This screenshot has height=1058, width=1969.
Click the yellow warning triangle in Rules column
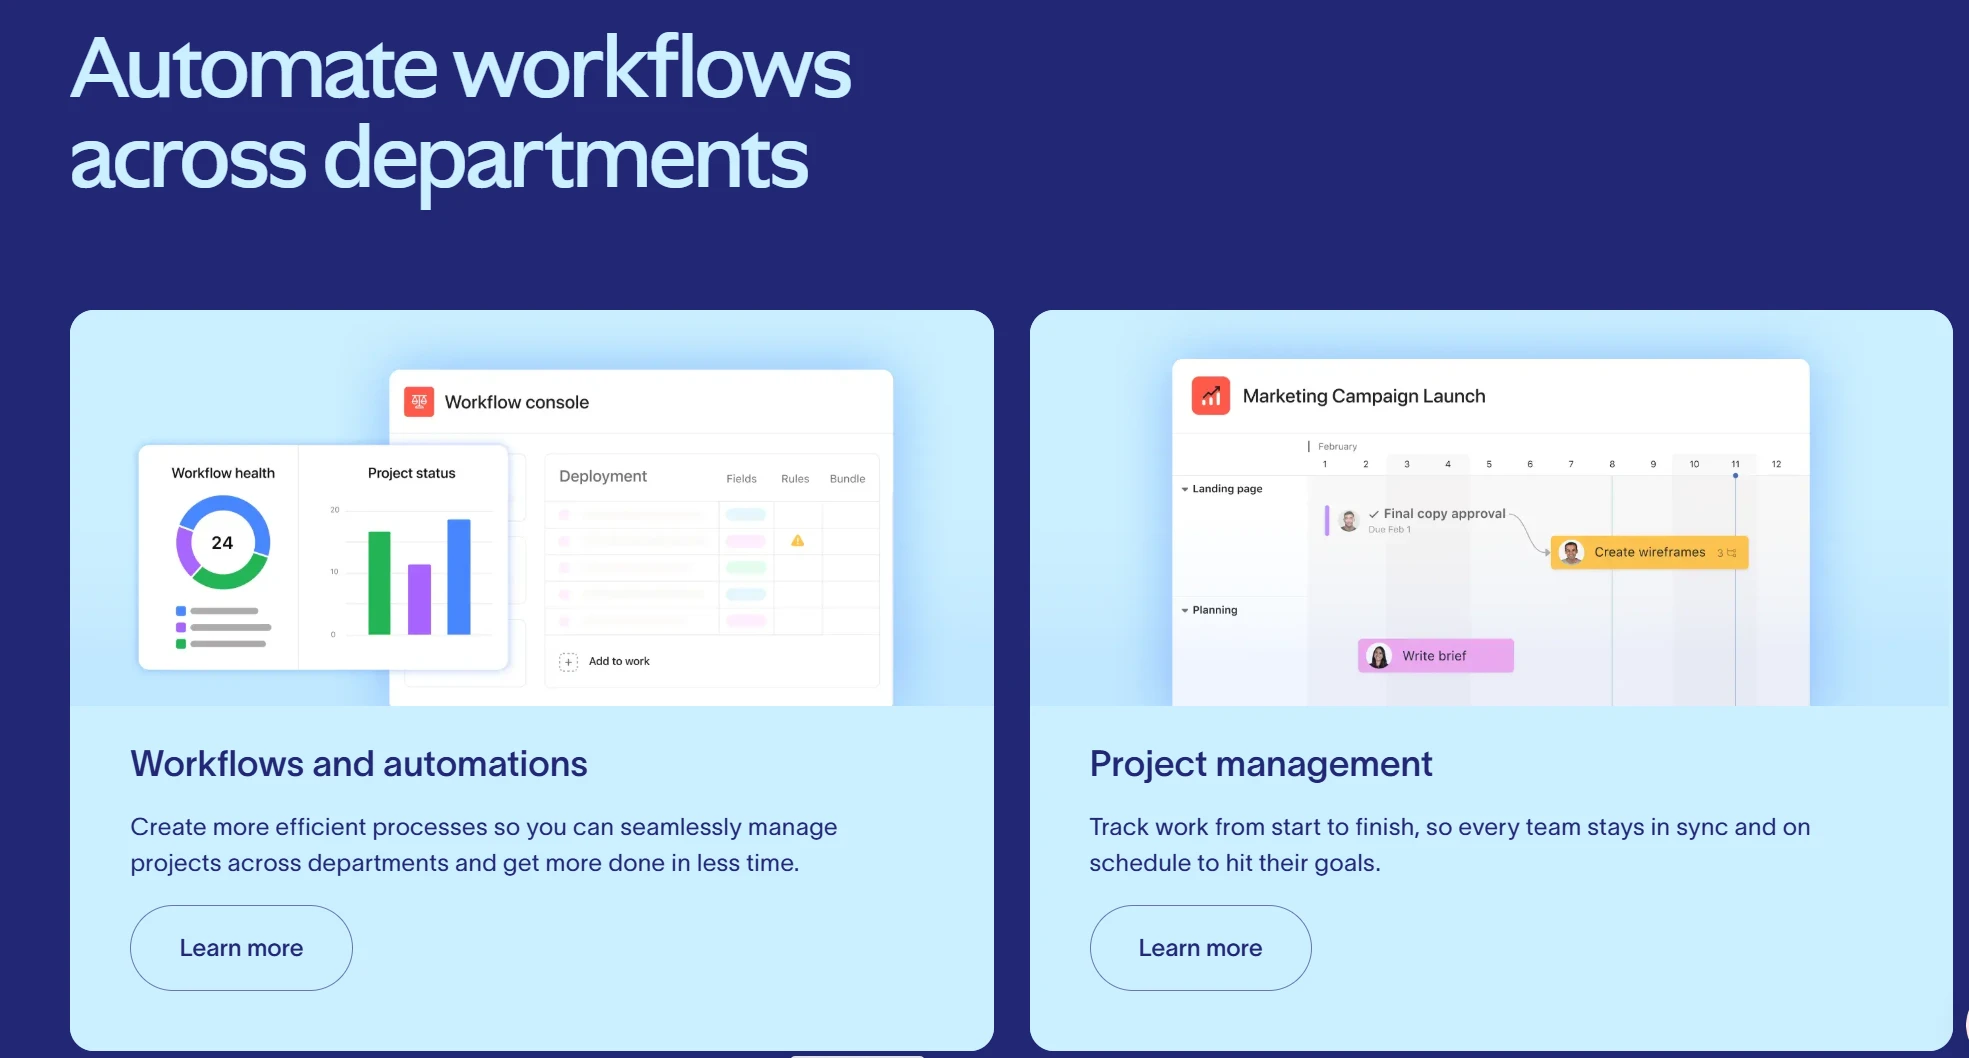(797, 541)
